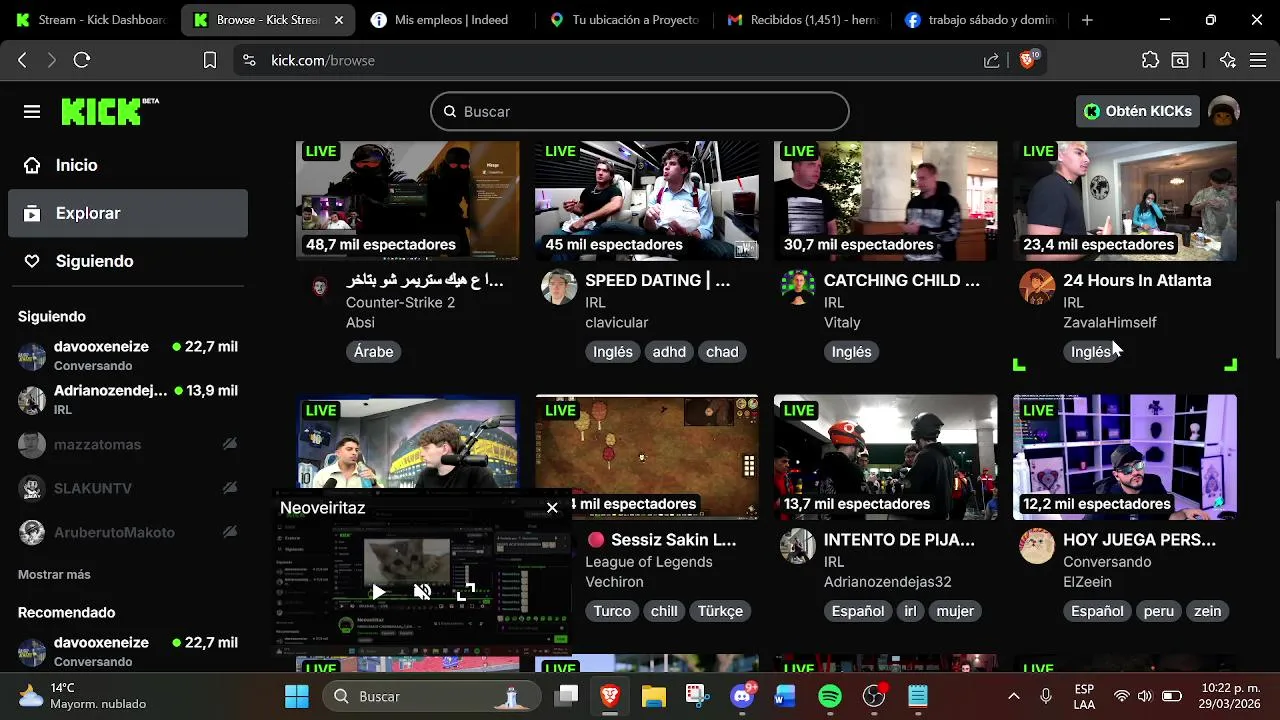This screenshot has width=1280, height=720.
Task: Open followed channel AruberutoMakoto in sidebar
Action: (x=128, y=532)
